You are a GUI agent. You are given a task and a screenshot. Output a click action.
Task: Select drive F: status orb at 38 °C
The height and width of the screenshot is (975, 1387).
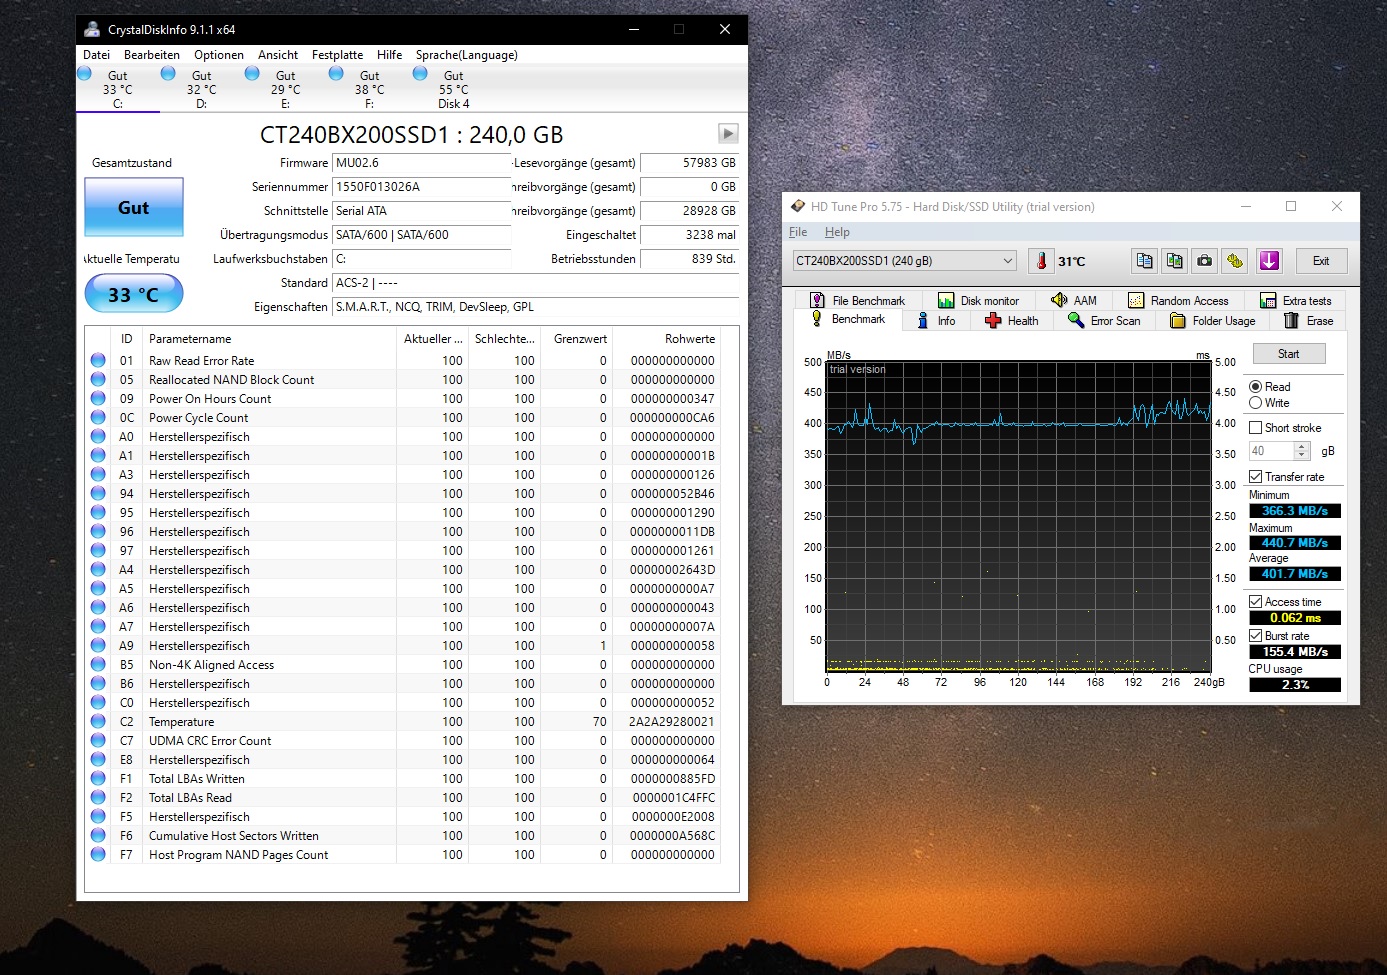pyautogui.click(x=337, y=74)
